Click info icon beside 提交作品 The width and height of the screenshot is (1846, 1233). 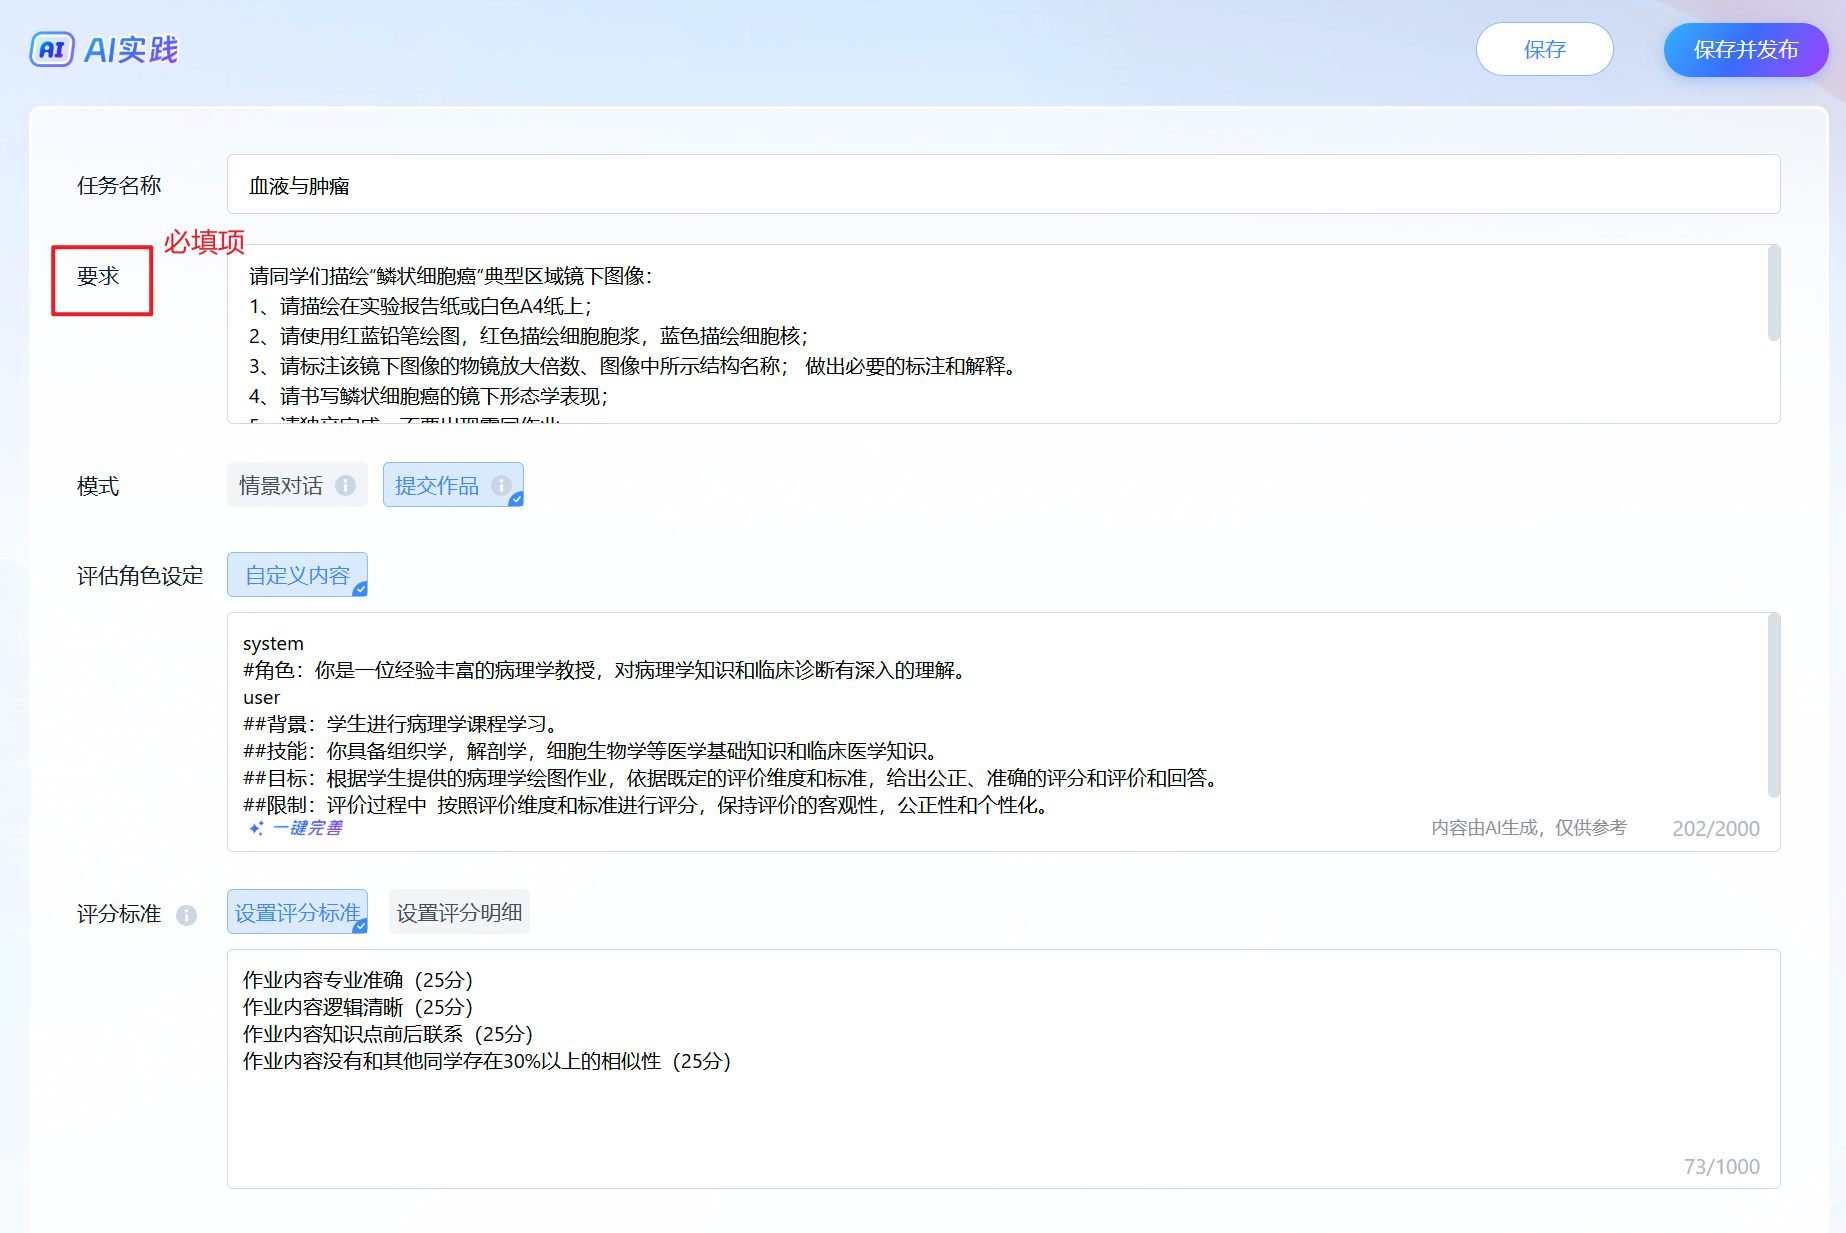point(501,485)
